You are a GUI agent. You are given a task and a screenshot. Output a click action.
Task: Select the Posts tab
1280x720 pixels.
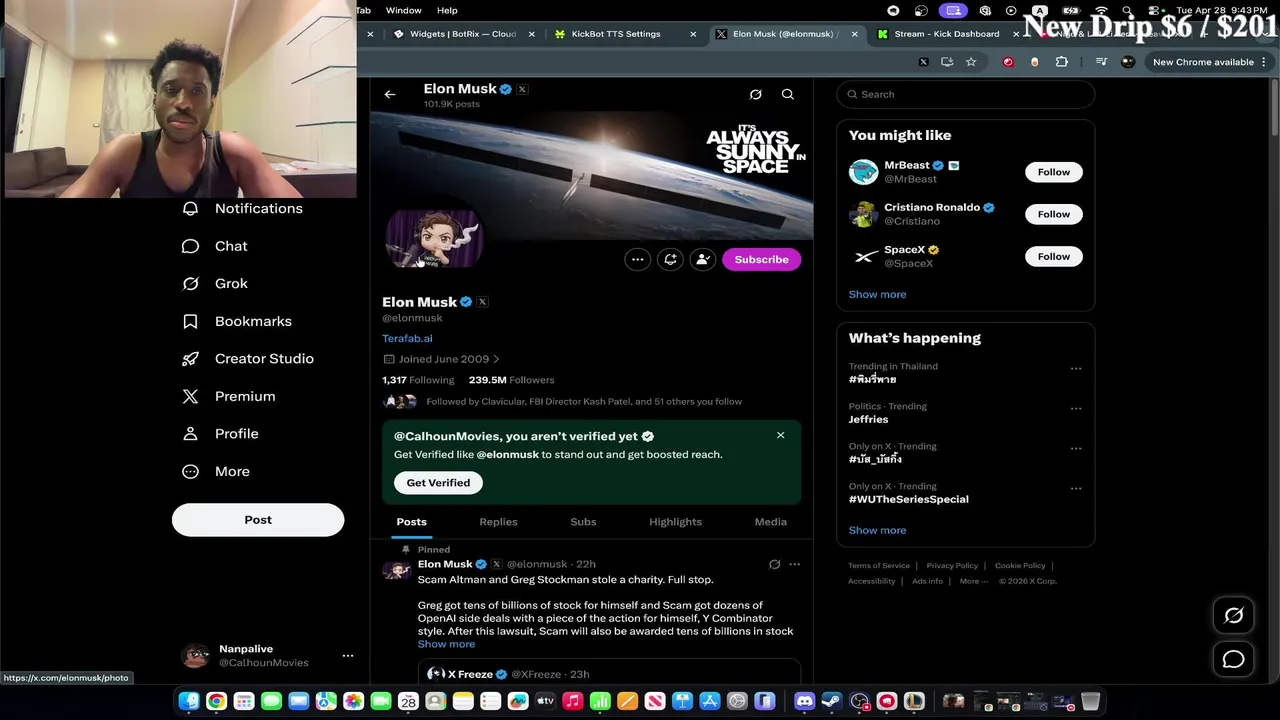411,522
